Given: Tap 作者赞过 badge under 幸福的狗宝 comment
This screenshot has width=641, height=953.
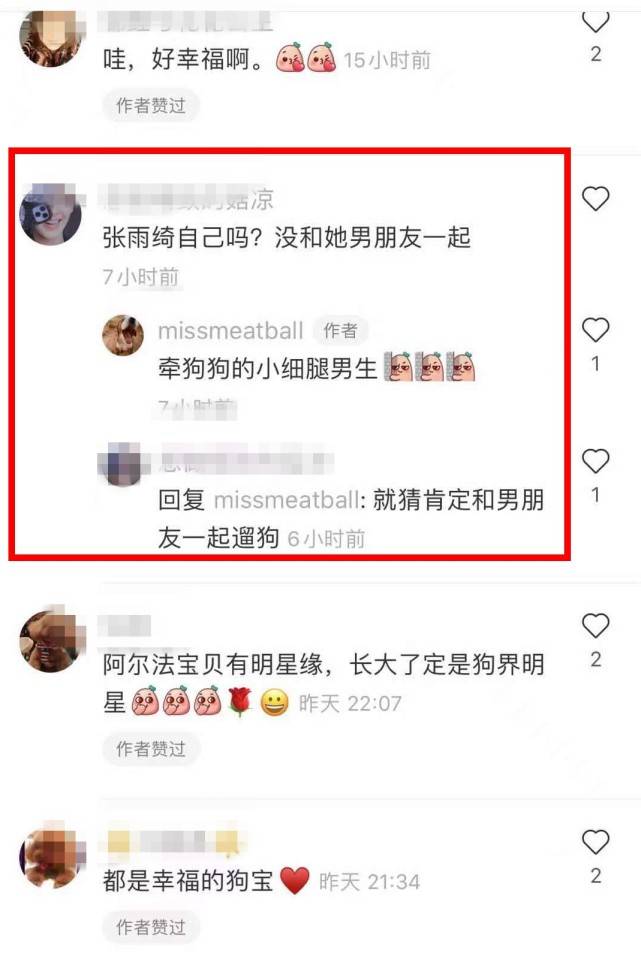Looking at the screenshot, I should [151, 927].
